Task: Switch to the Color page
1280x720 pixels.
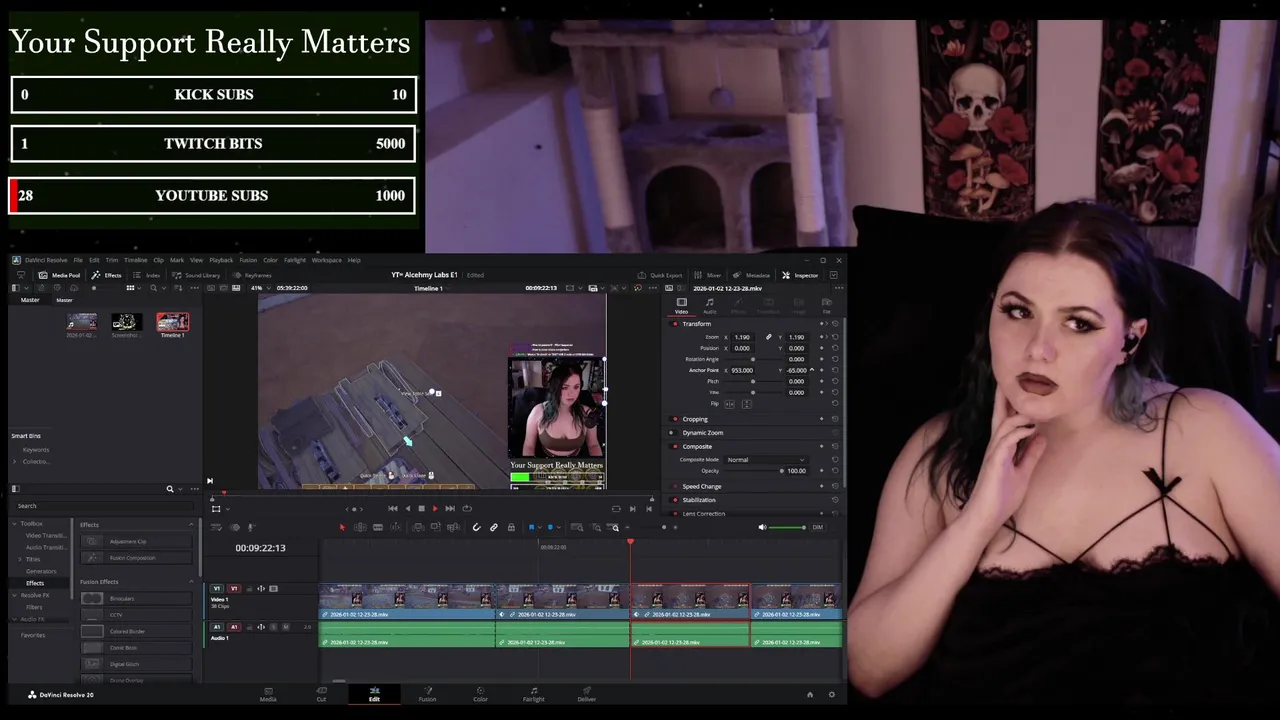Action: pos(480,694)
